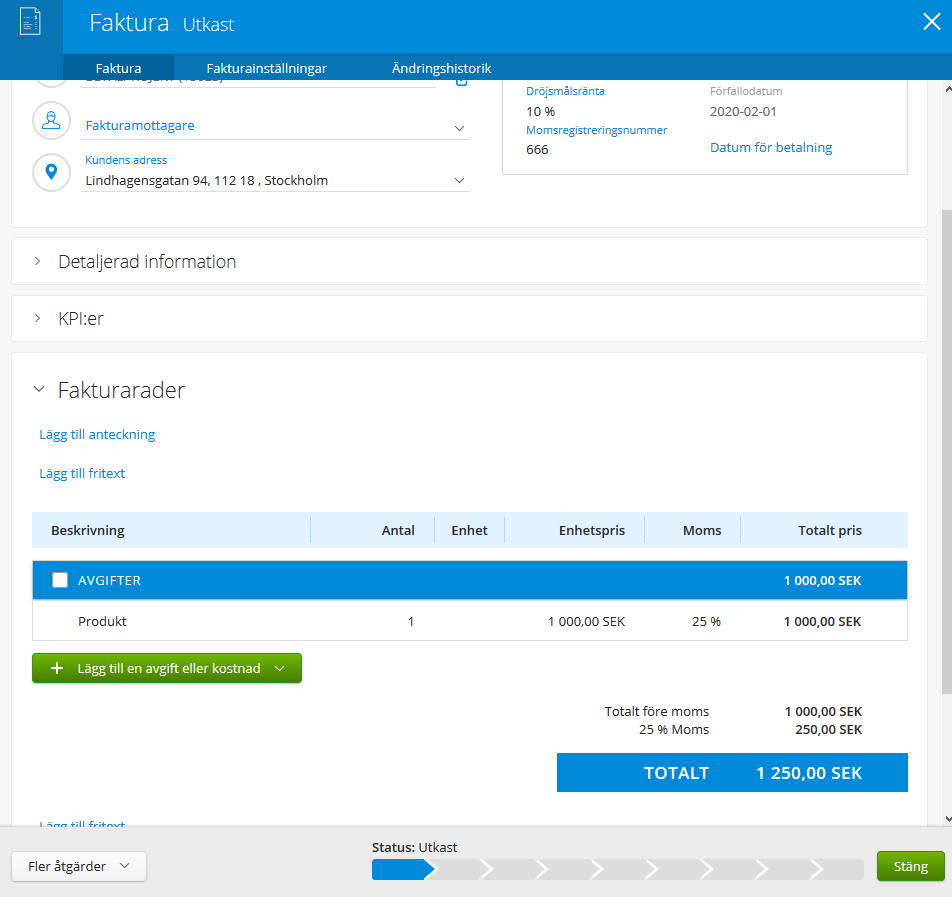Click the Kundens adress location pin icon
The image size is (952, 897).
click(51, 172)
